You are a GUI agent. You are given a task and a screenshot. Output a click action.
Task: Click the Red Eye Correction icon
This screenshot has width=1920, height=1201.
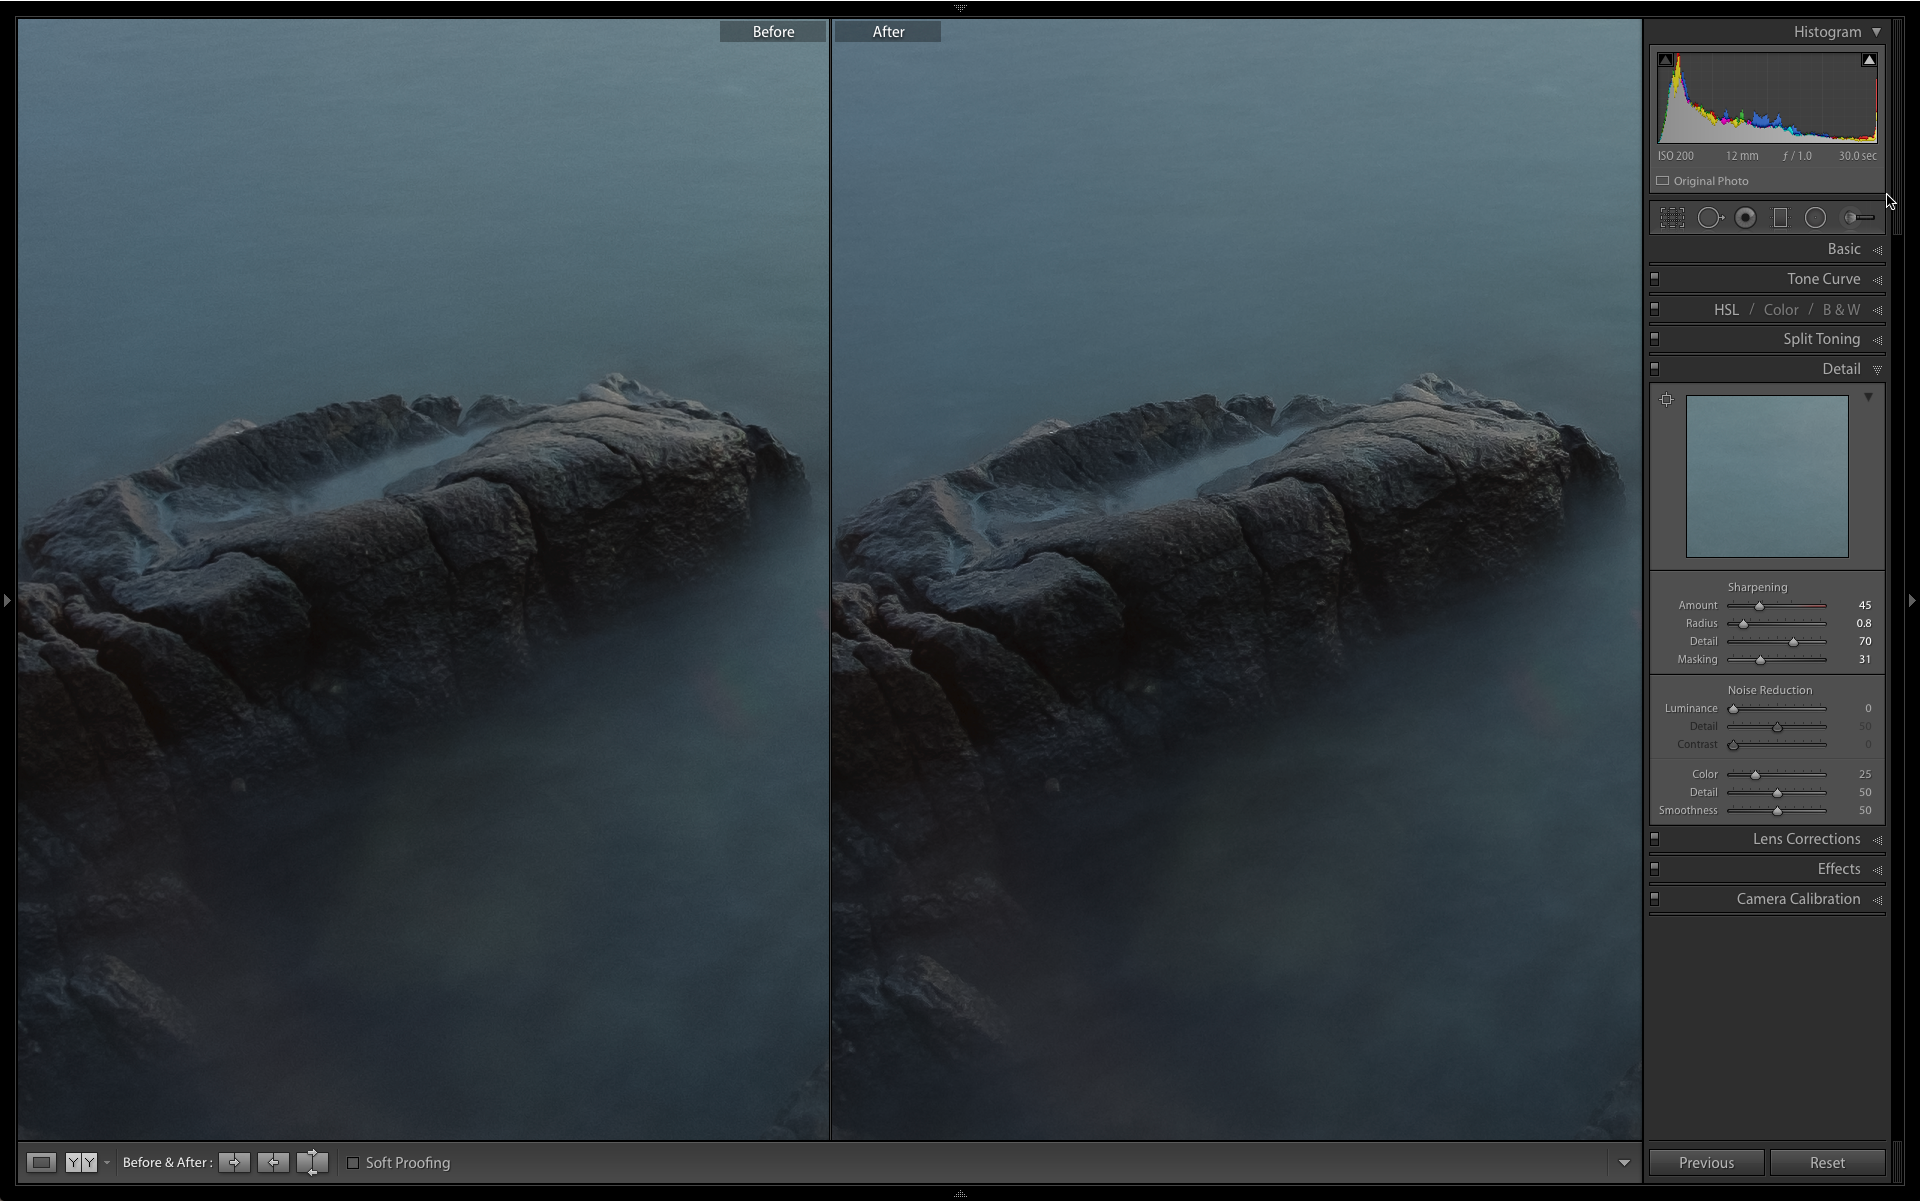[x=1746, y=217]
